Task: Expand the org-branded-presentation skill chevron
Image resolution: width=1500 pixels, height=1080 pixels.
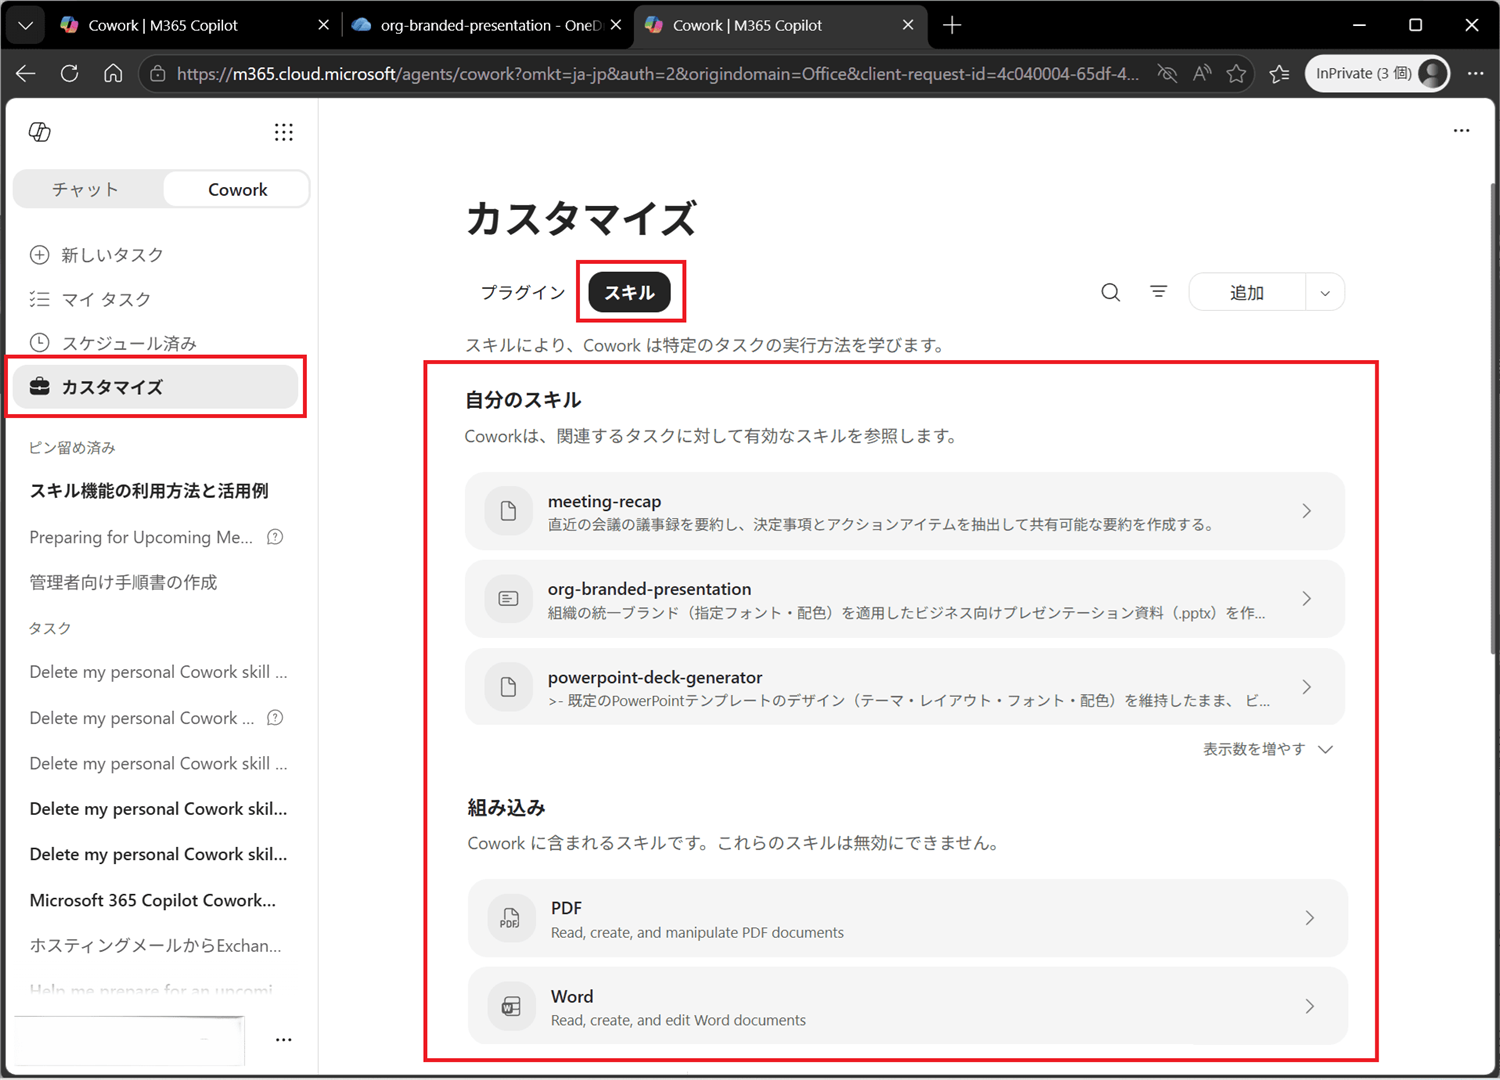Action: click(1306, 599)
